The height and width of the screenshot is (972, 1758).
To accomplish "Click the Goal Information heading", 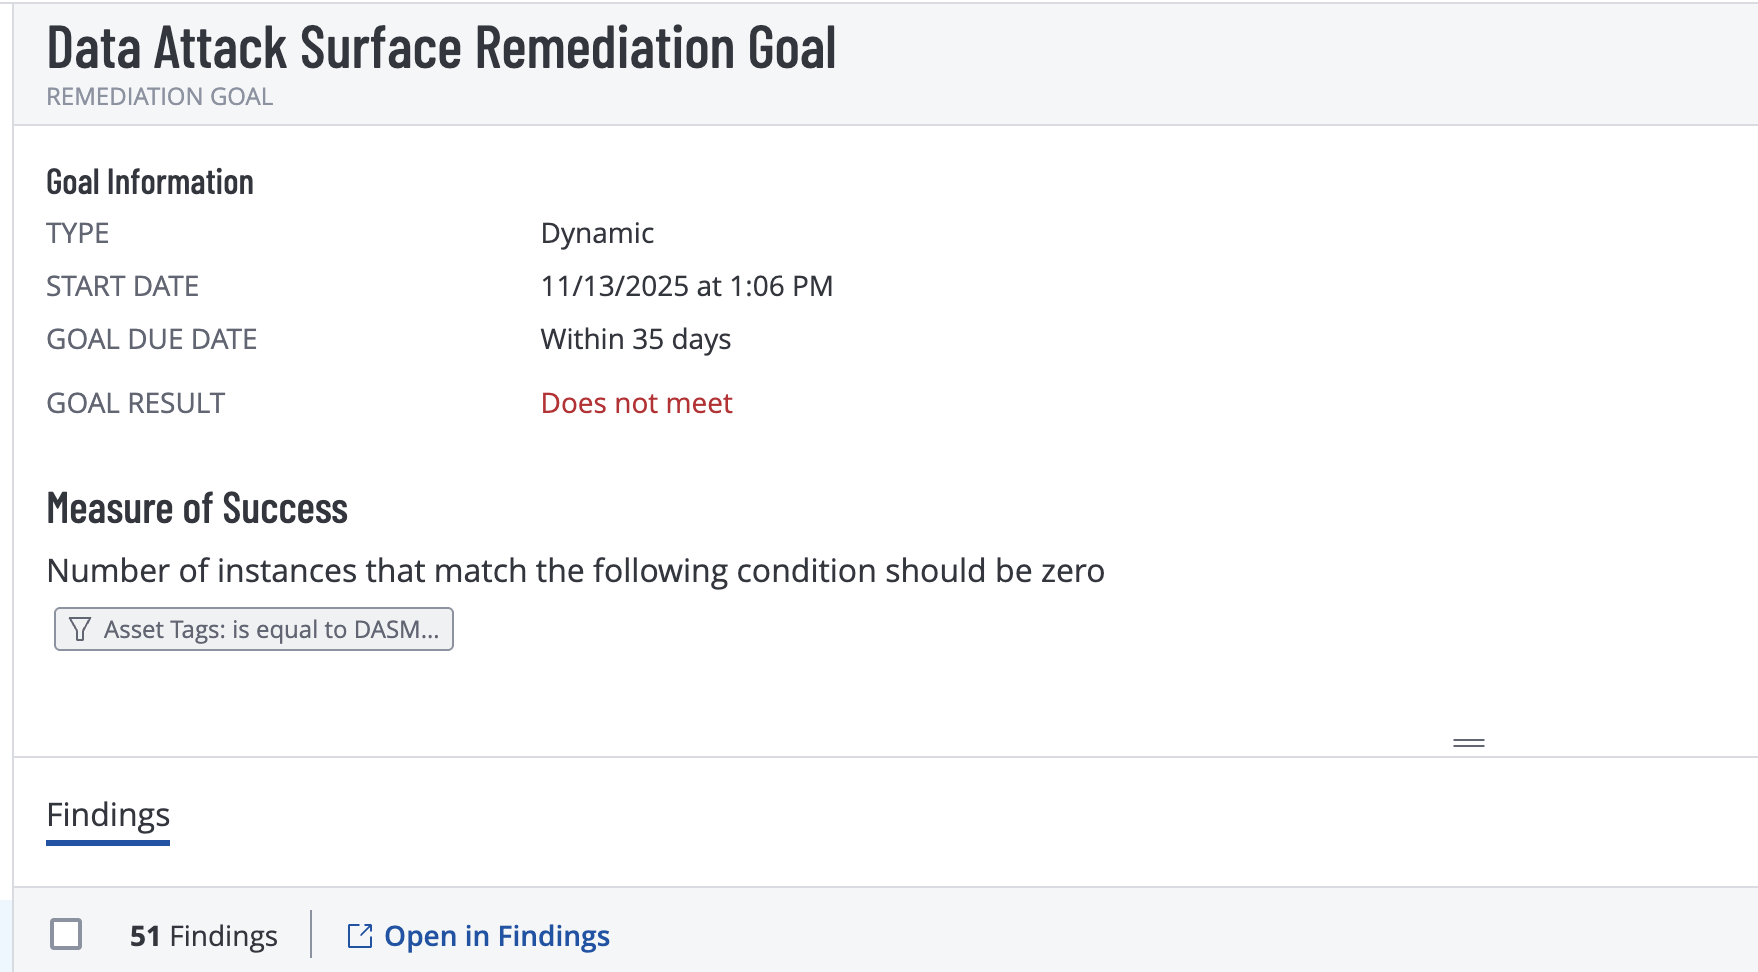I will point(150,182).
